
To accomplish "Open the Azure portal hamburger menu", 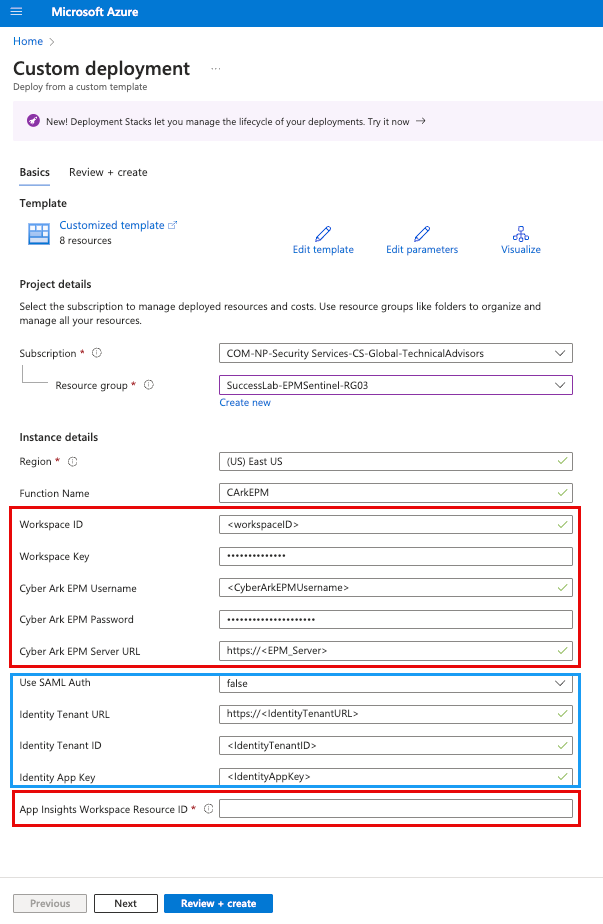I will pos(15,12).
